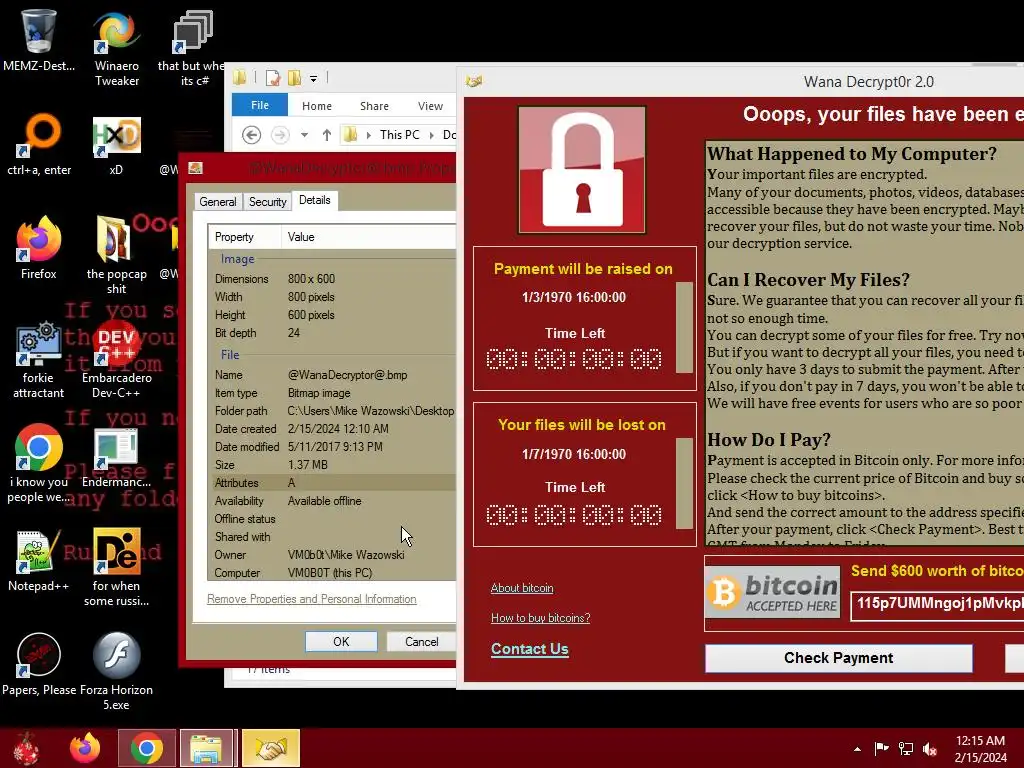The width and height of the screenshot is (1024, 768).
Task: Open the View ribbon tab in Explorer
Action: point(430,106)
